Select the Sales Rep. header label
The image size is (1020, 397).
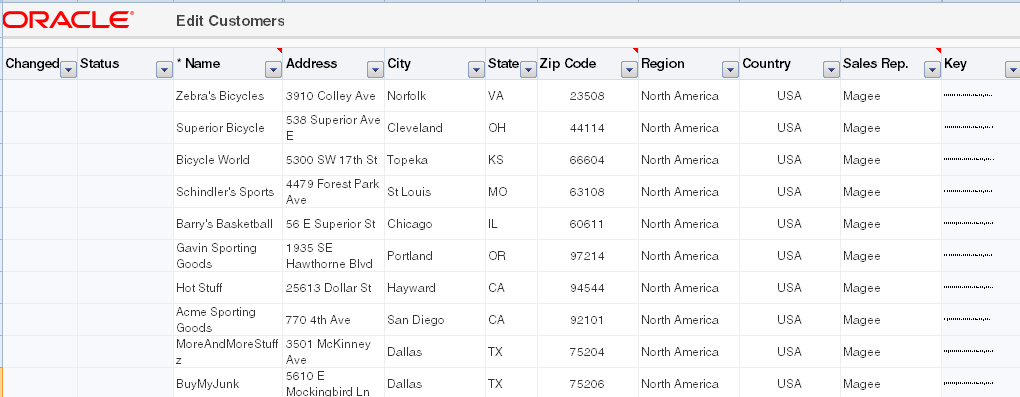point(876,64)
